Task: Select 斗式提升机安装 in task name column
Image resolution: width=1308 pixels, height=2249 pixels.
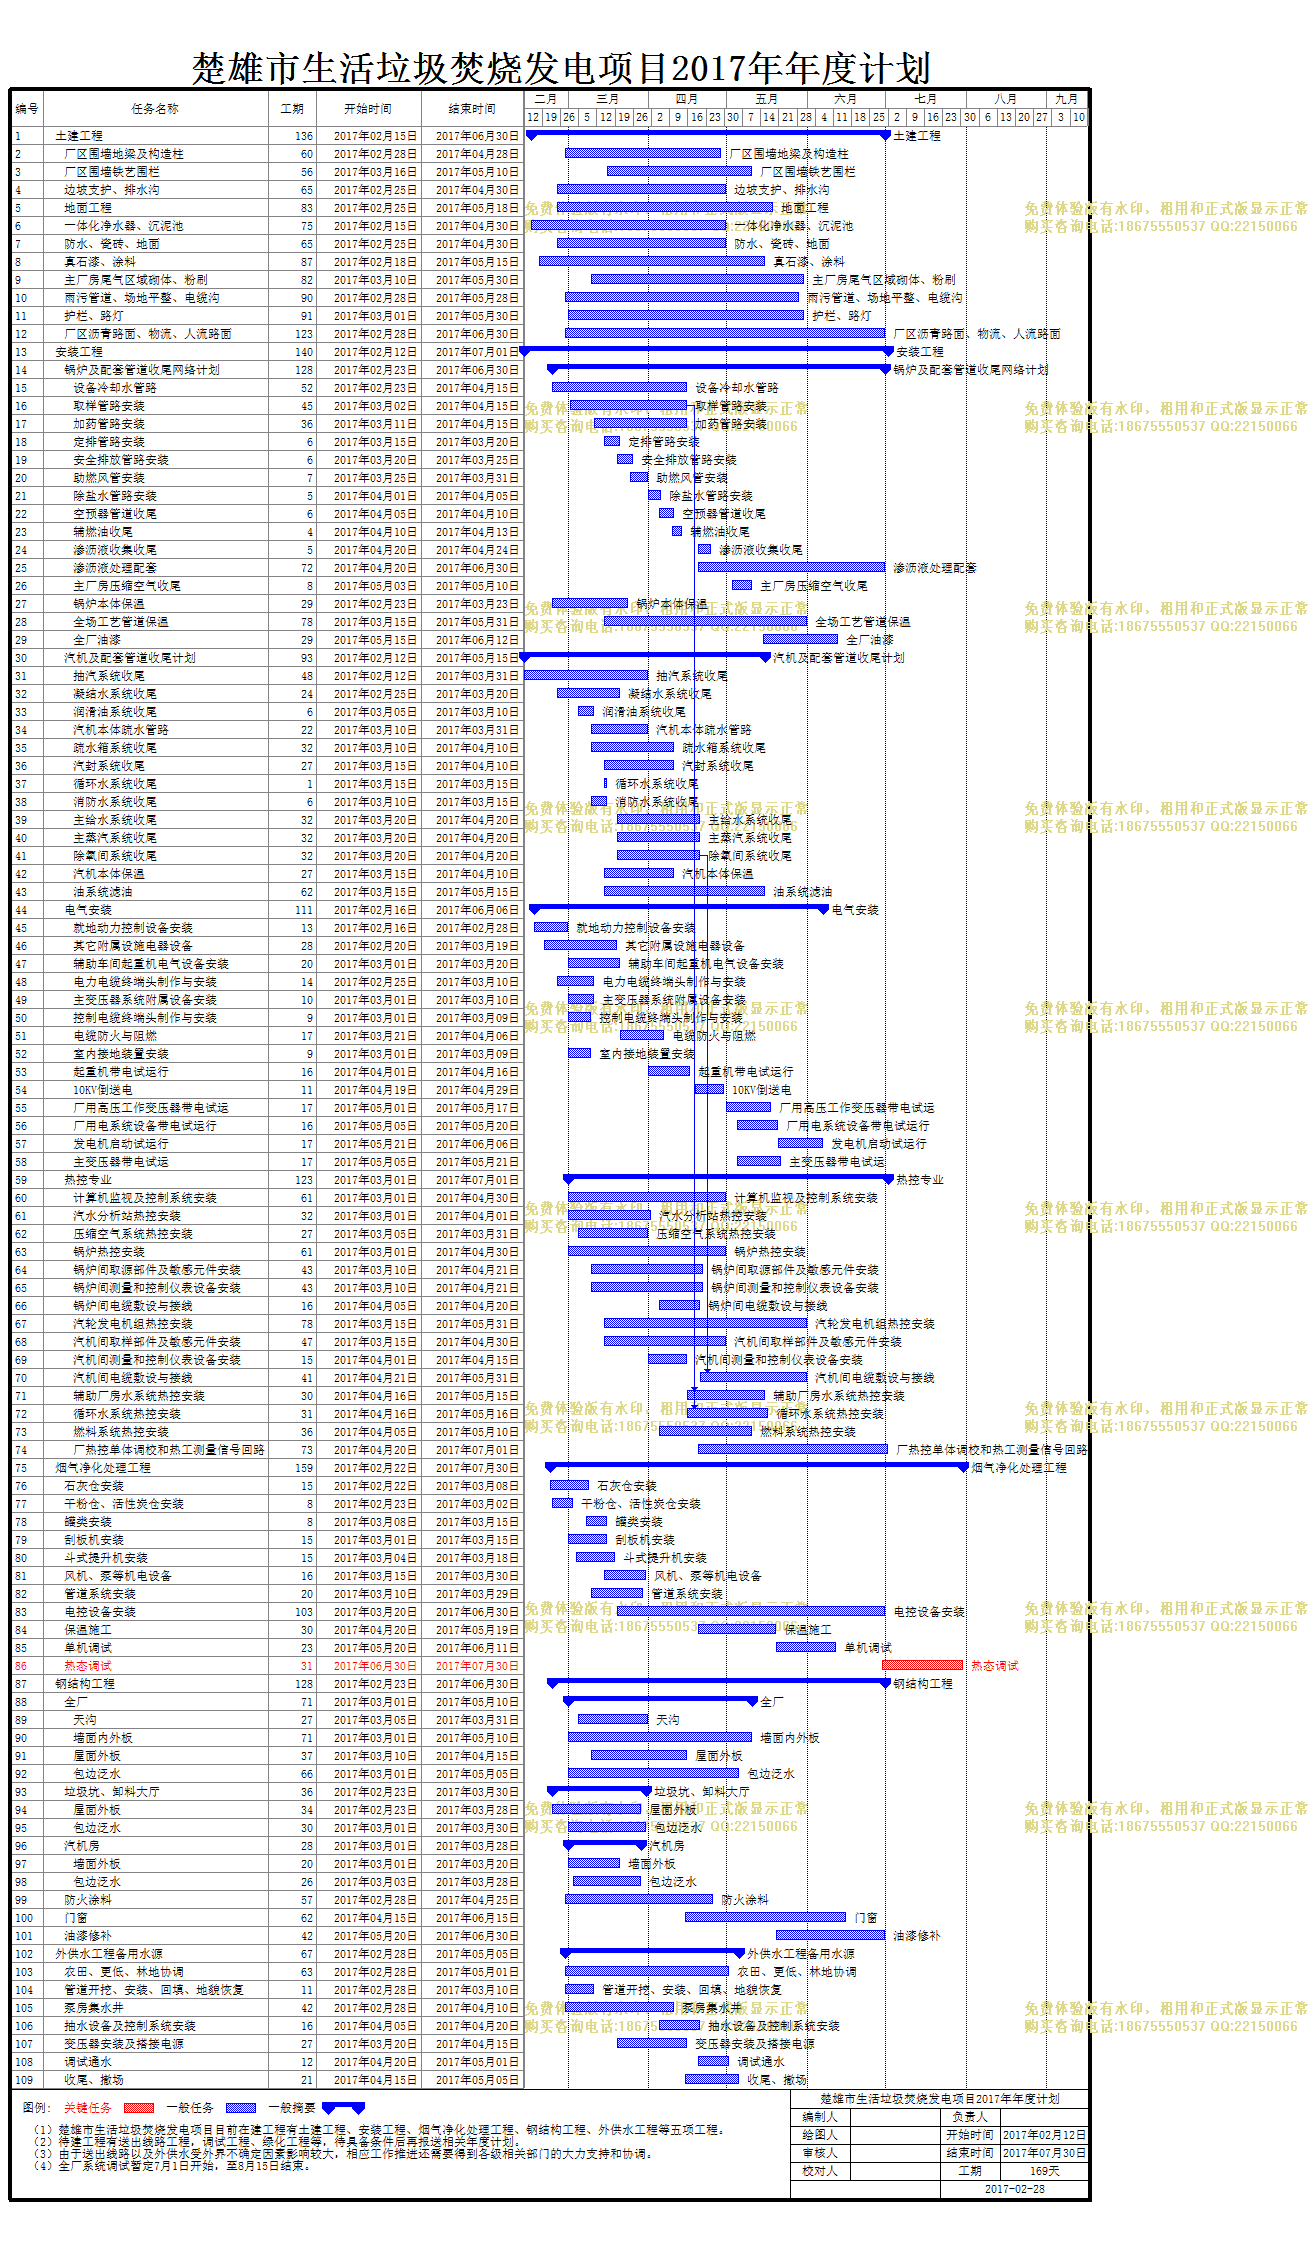Action: (x=106, y=1558)
